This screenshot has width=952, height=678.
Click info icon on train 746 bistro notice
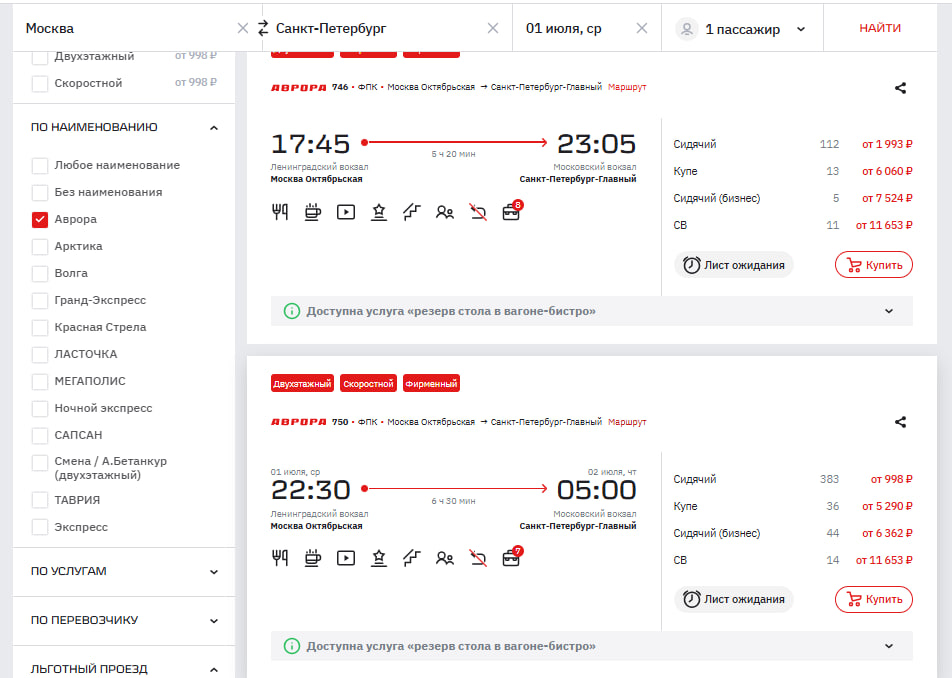(x=292, y=311)
